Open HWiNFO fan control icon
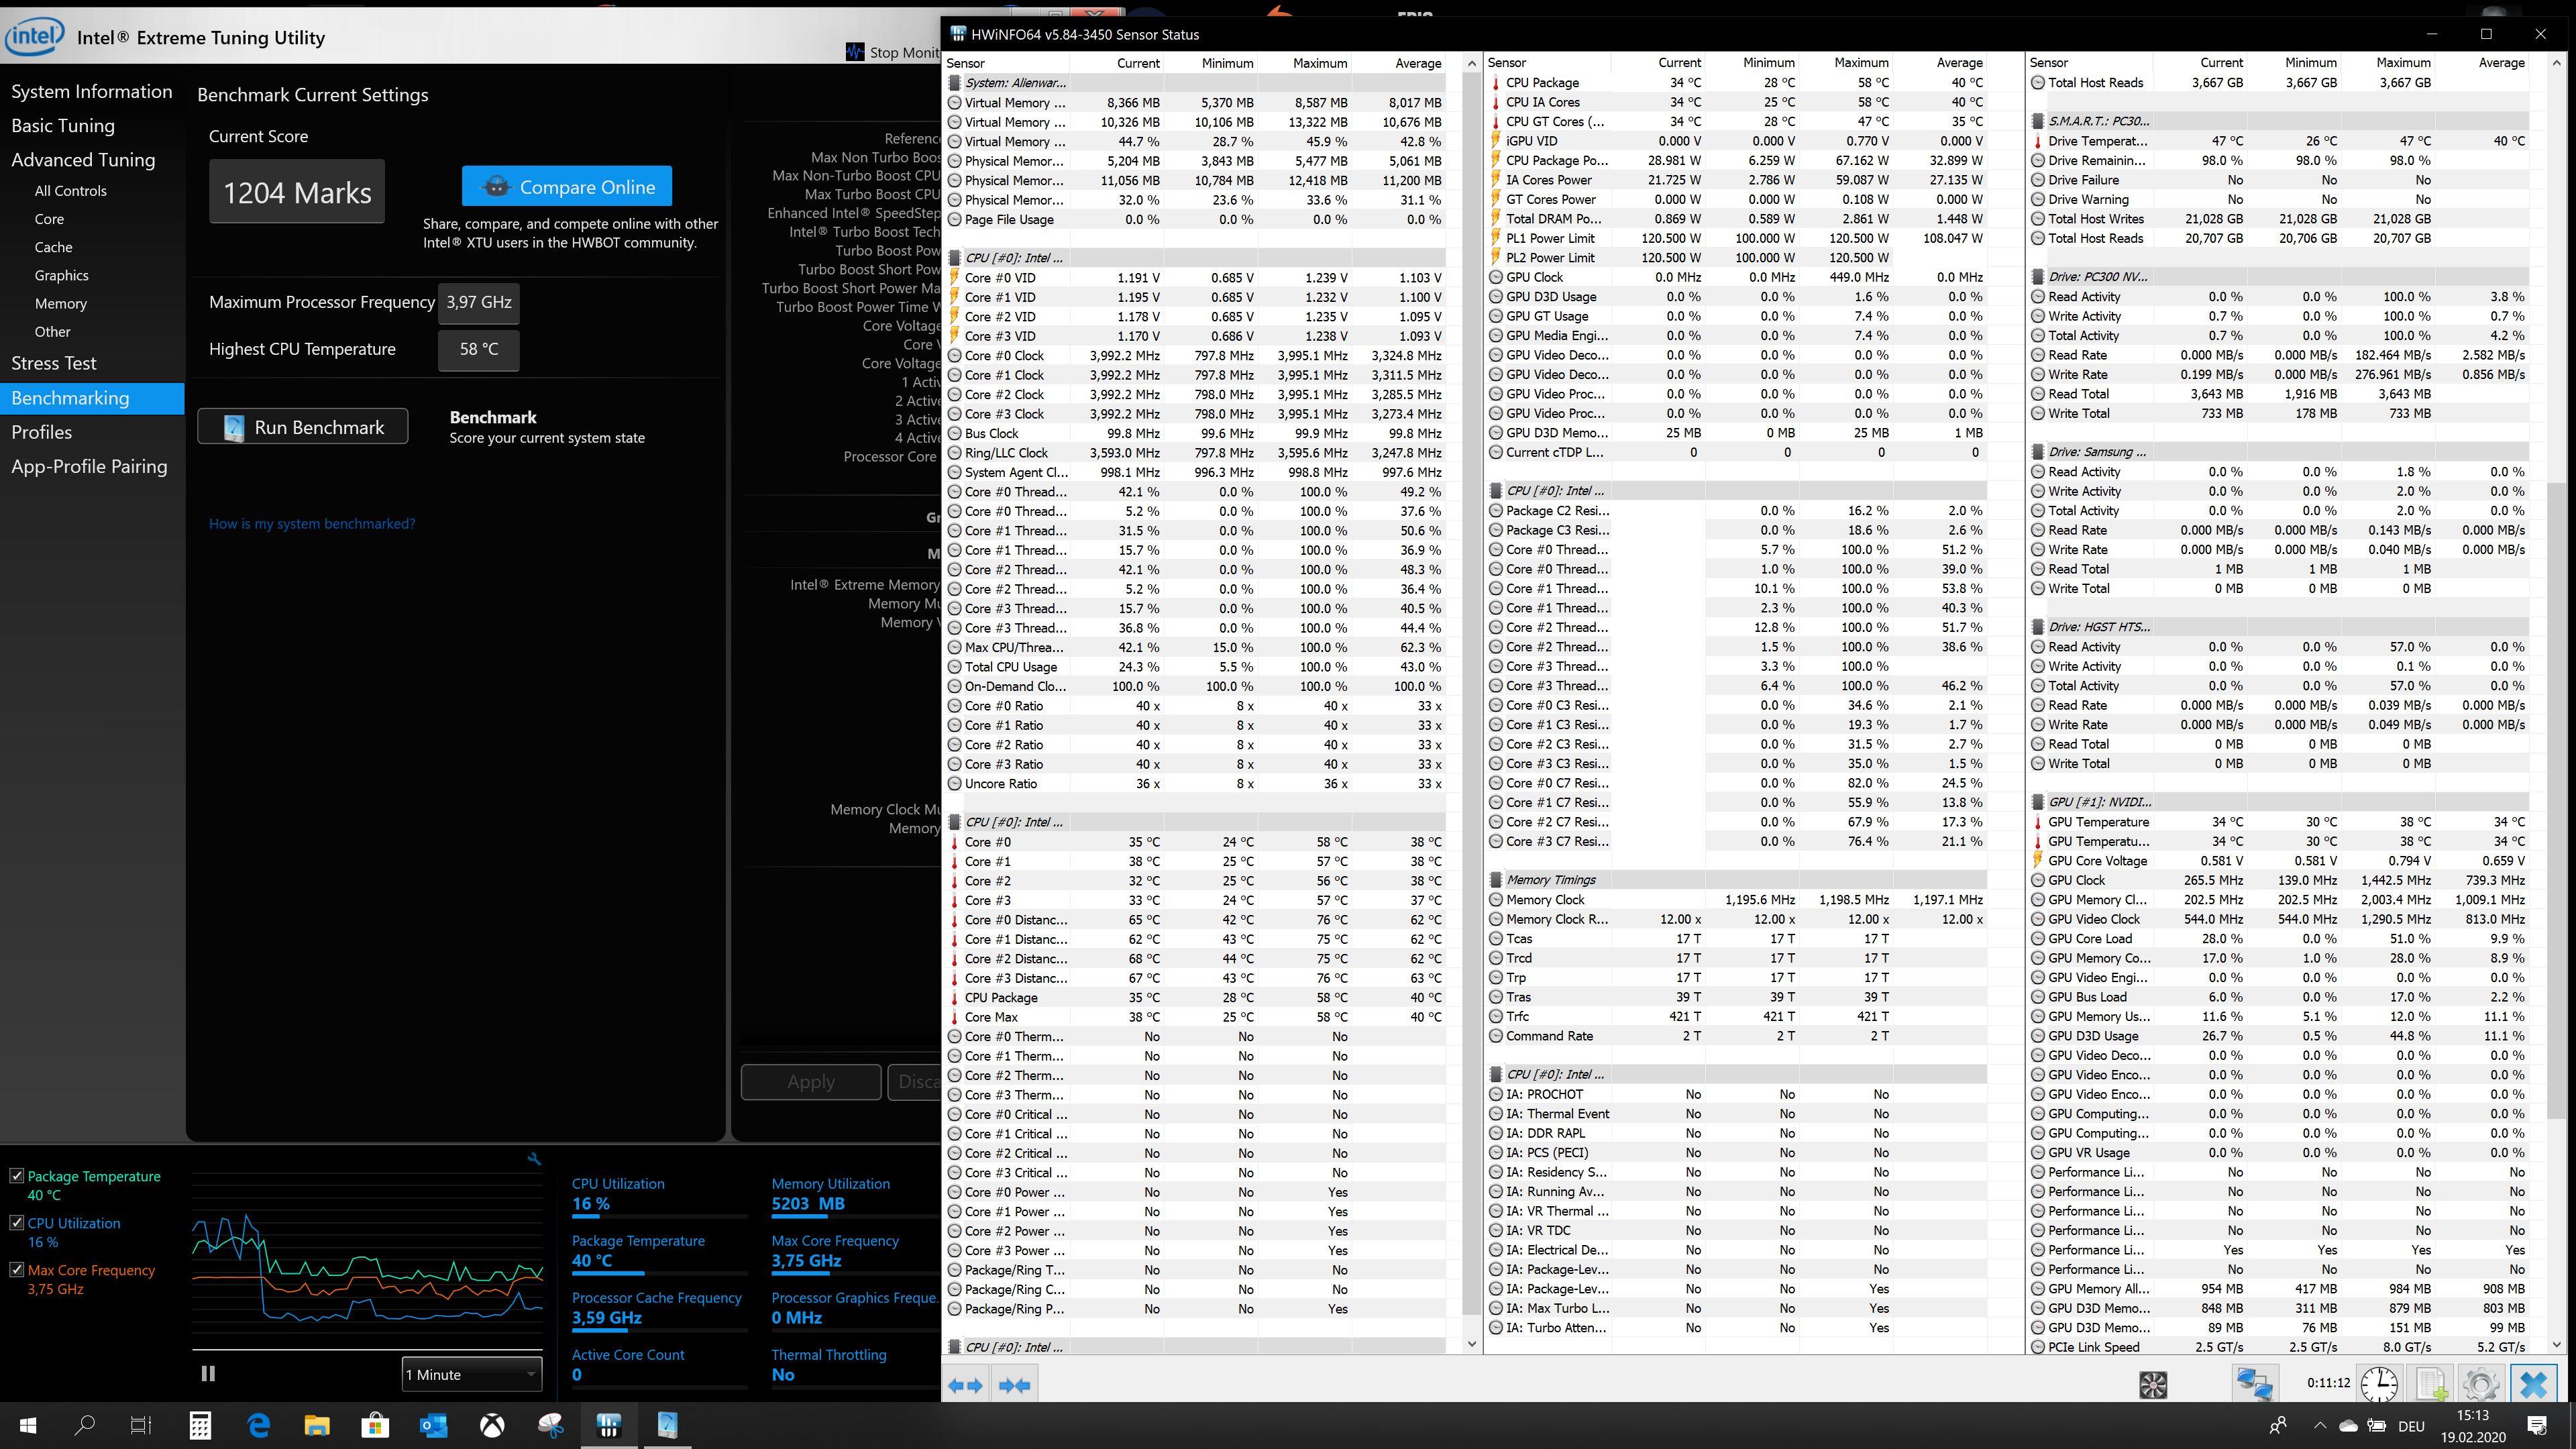The width and height of the screenshot is (2576, 1449). click(x=2153, y=1385)
